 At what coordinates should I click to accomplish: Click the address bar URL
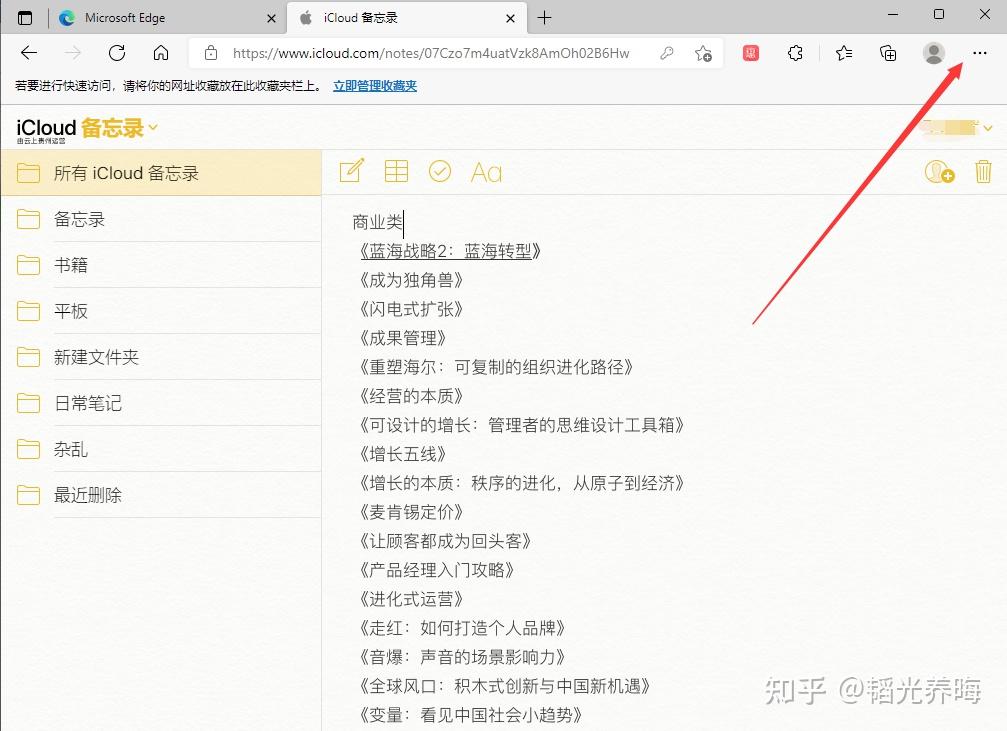click(431, 53)
